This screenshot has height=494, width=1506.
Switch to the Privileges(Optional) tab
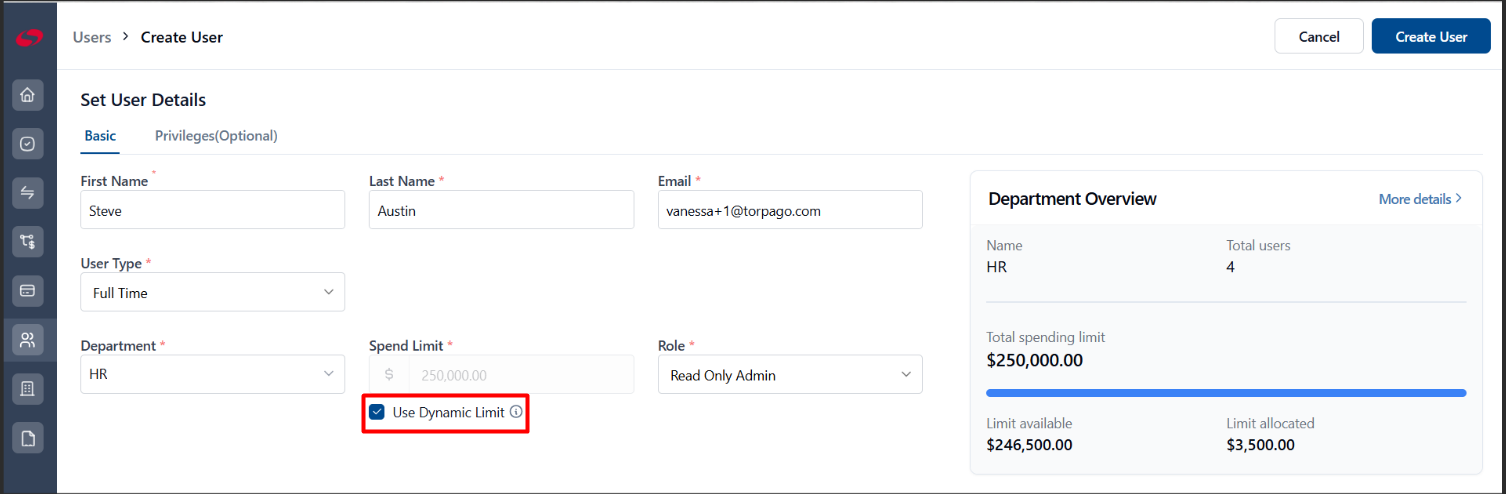coord(216,136)
